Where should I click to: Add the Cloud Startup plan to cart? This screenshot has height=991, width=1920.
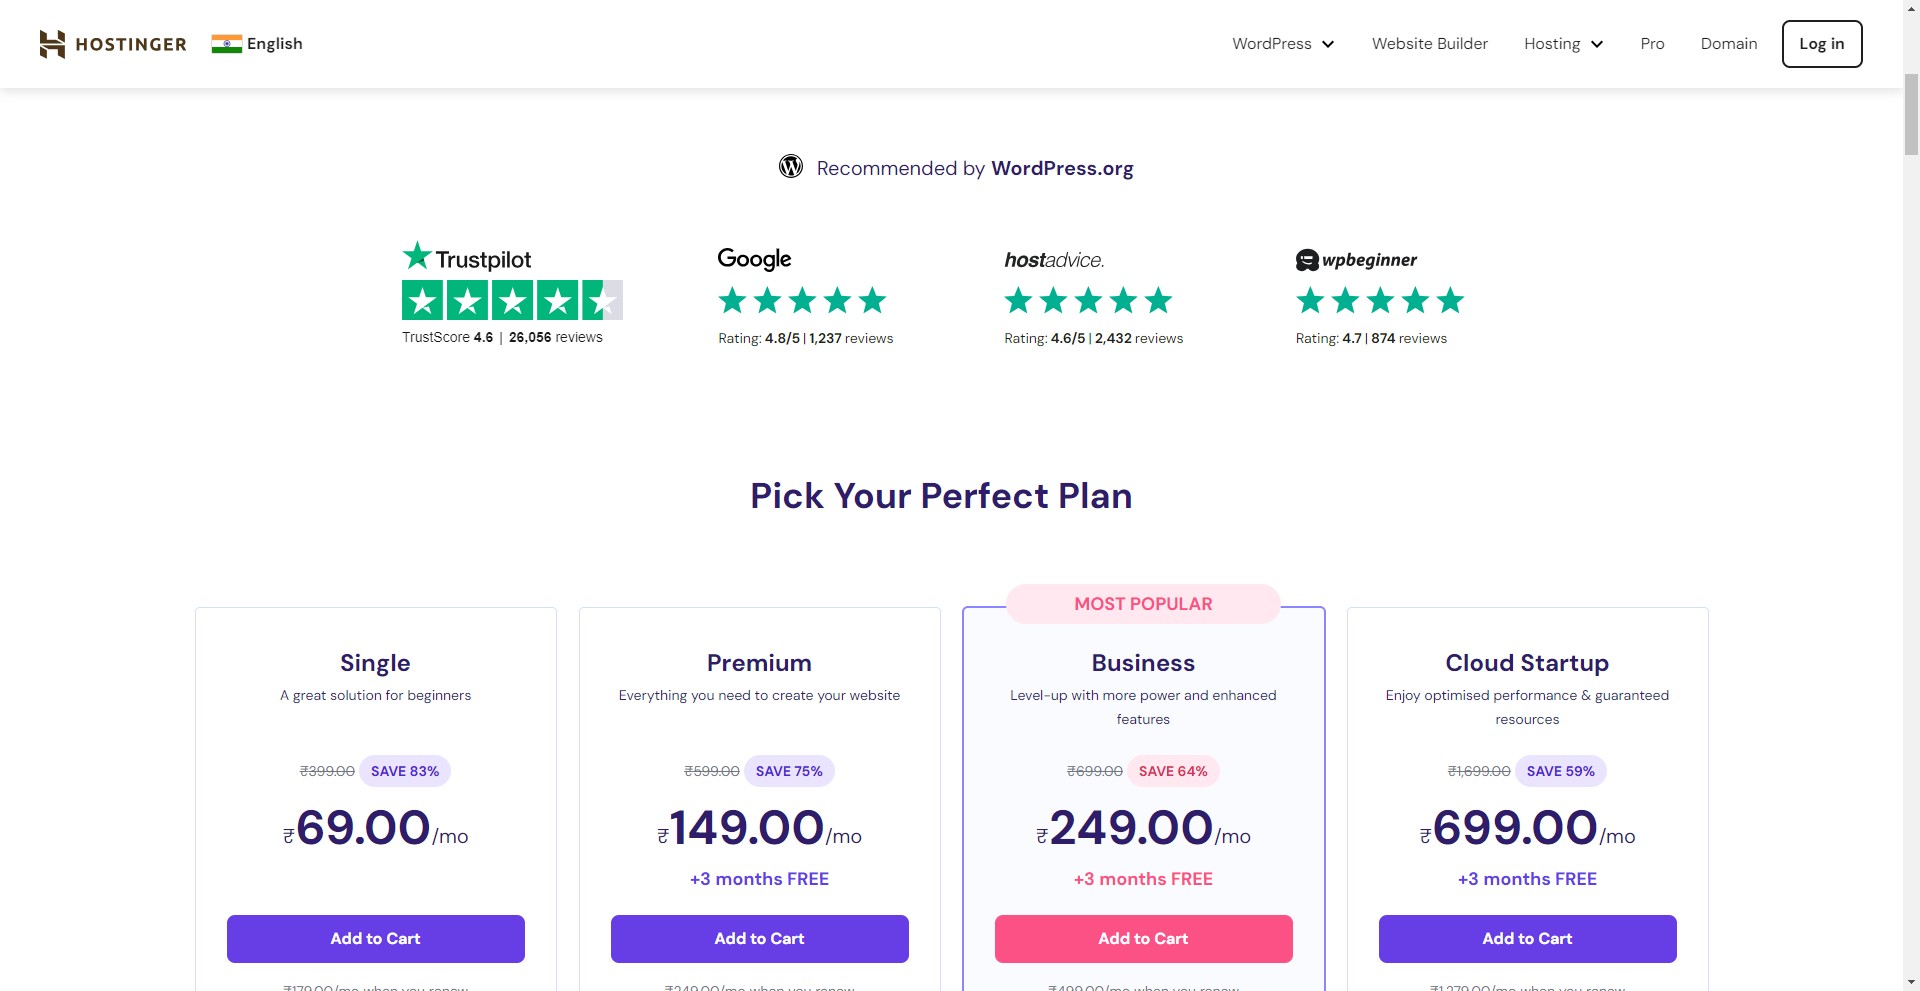1527,939
